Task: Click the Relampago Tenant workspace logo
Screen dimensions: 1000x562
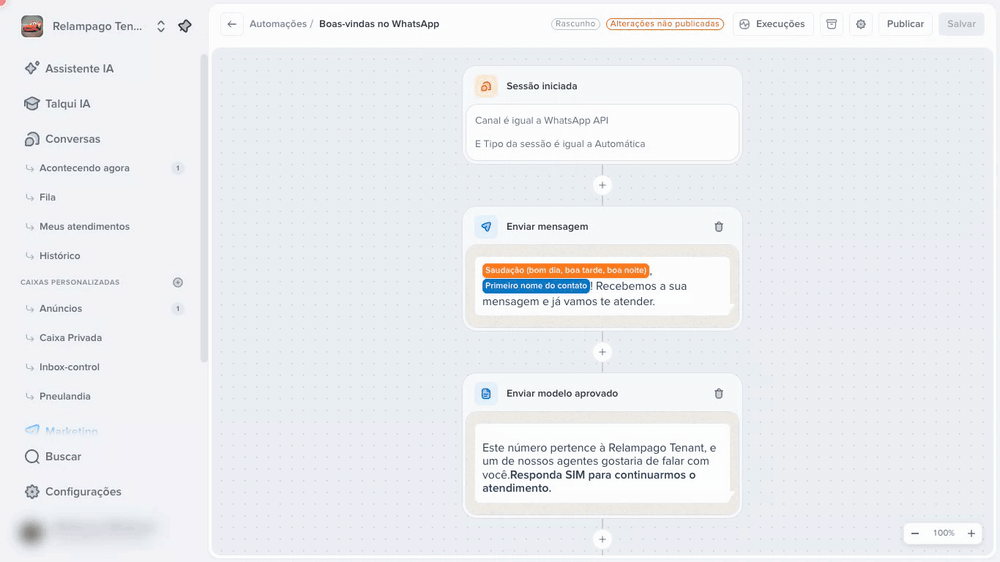Action: 32,26
